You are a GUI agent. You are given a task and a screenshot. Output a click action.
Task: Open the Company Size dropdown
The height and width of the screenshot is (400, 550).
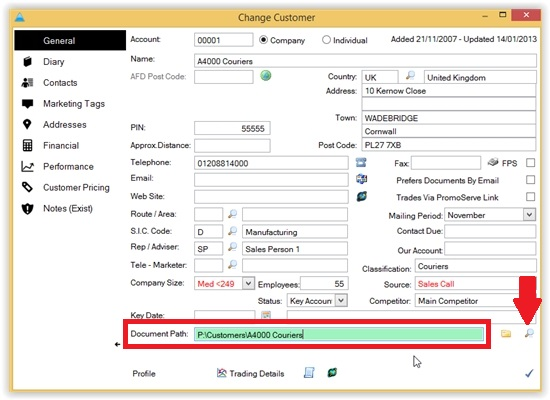pyautogui.click(x=248, y=283)
